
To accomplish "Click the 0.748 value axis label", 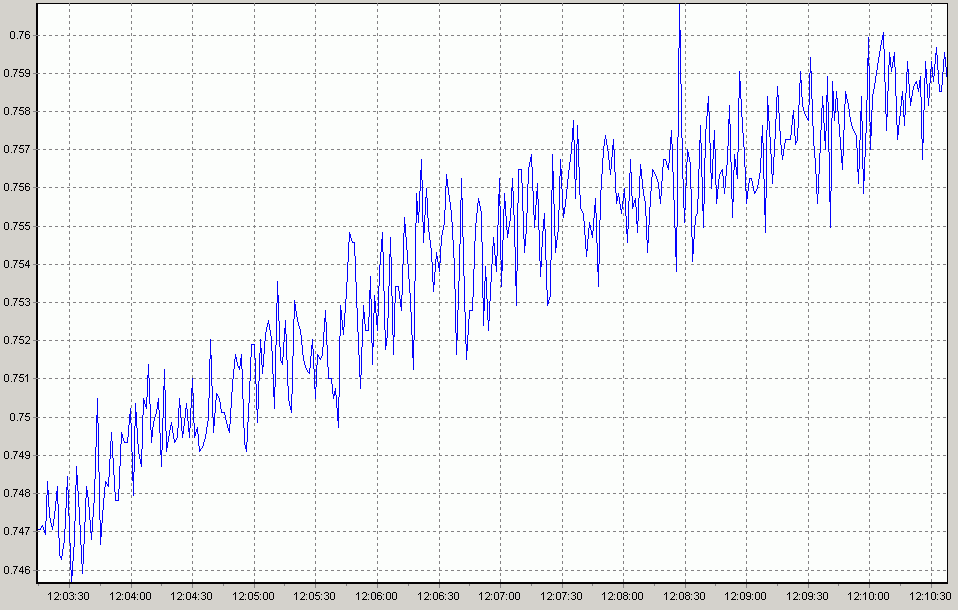I will 18,493.
